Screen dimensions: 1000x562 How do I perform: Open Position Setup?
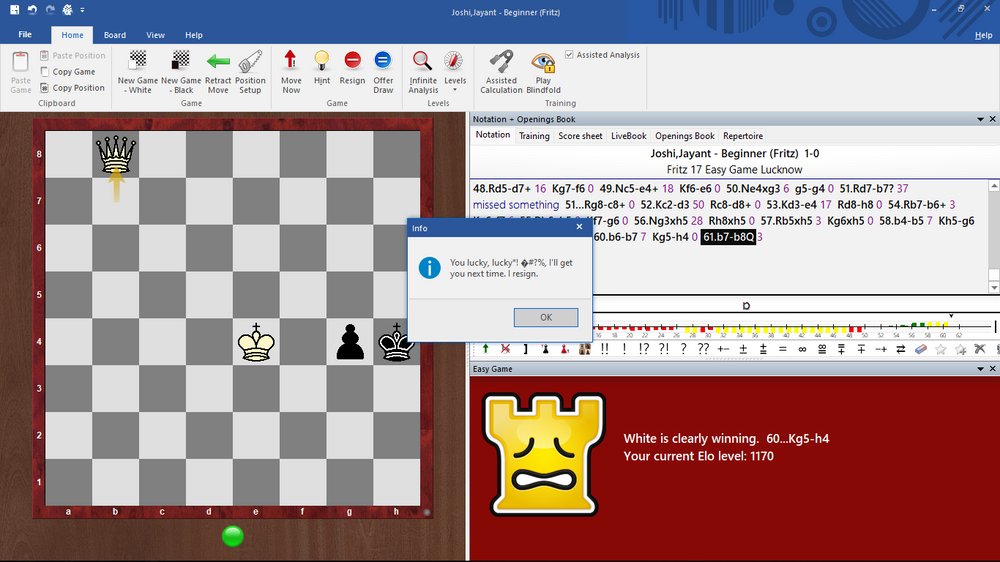click(250, 72)
